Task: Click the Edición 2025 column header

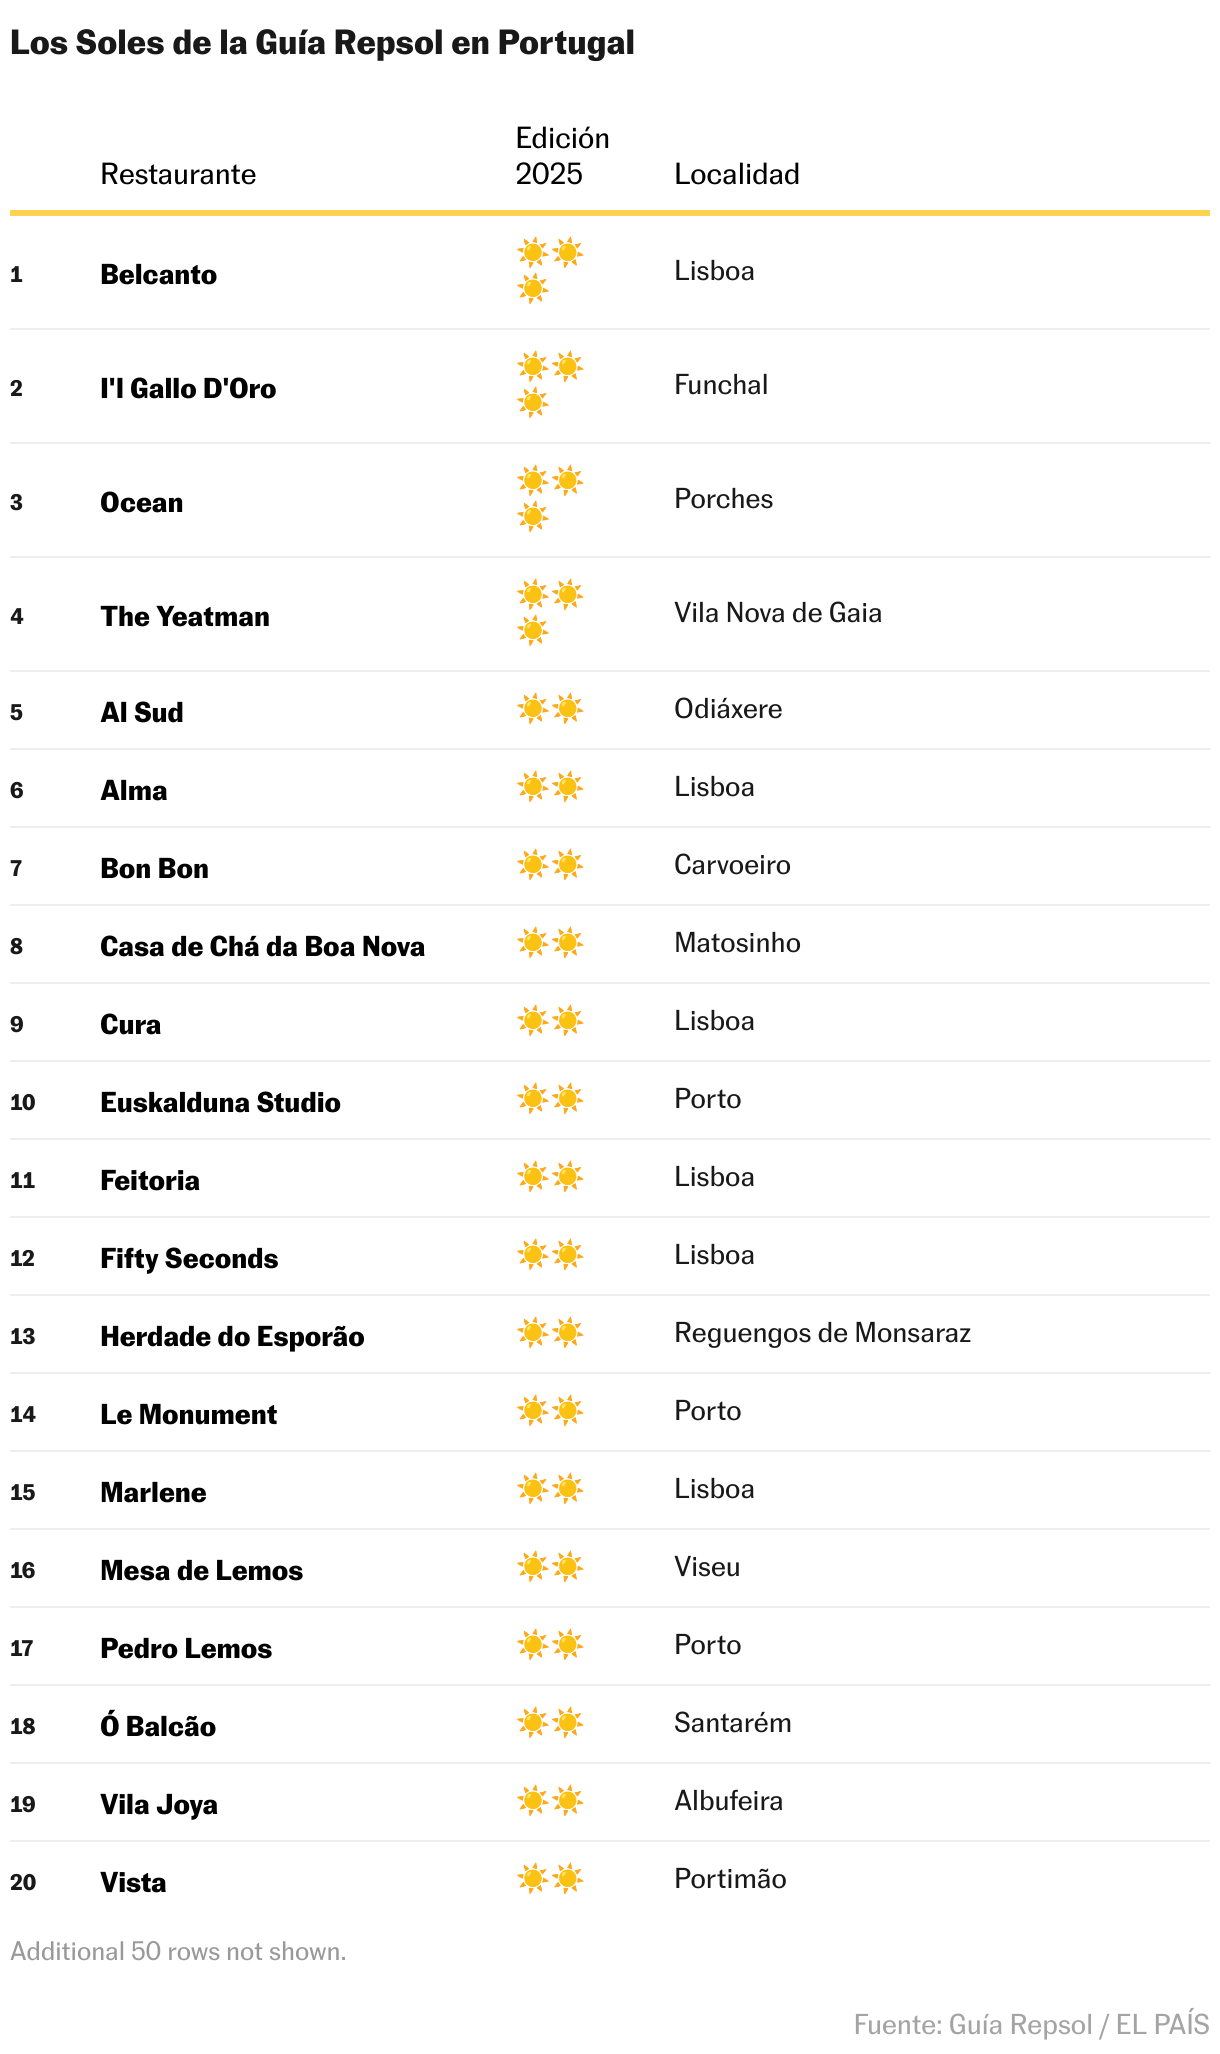Action: pos(562,156)
